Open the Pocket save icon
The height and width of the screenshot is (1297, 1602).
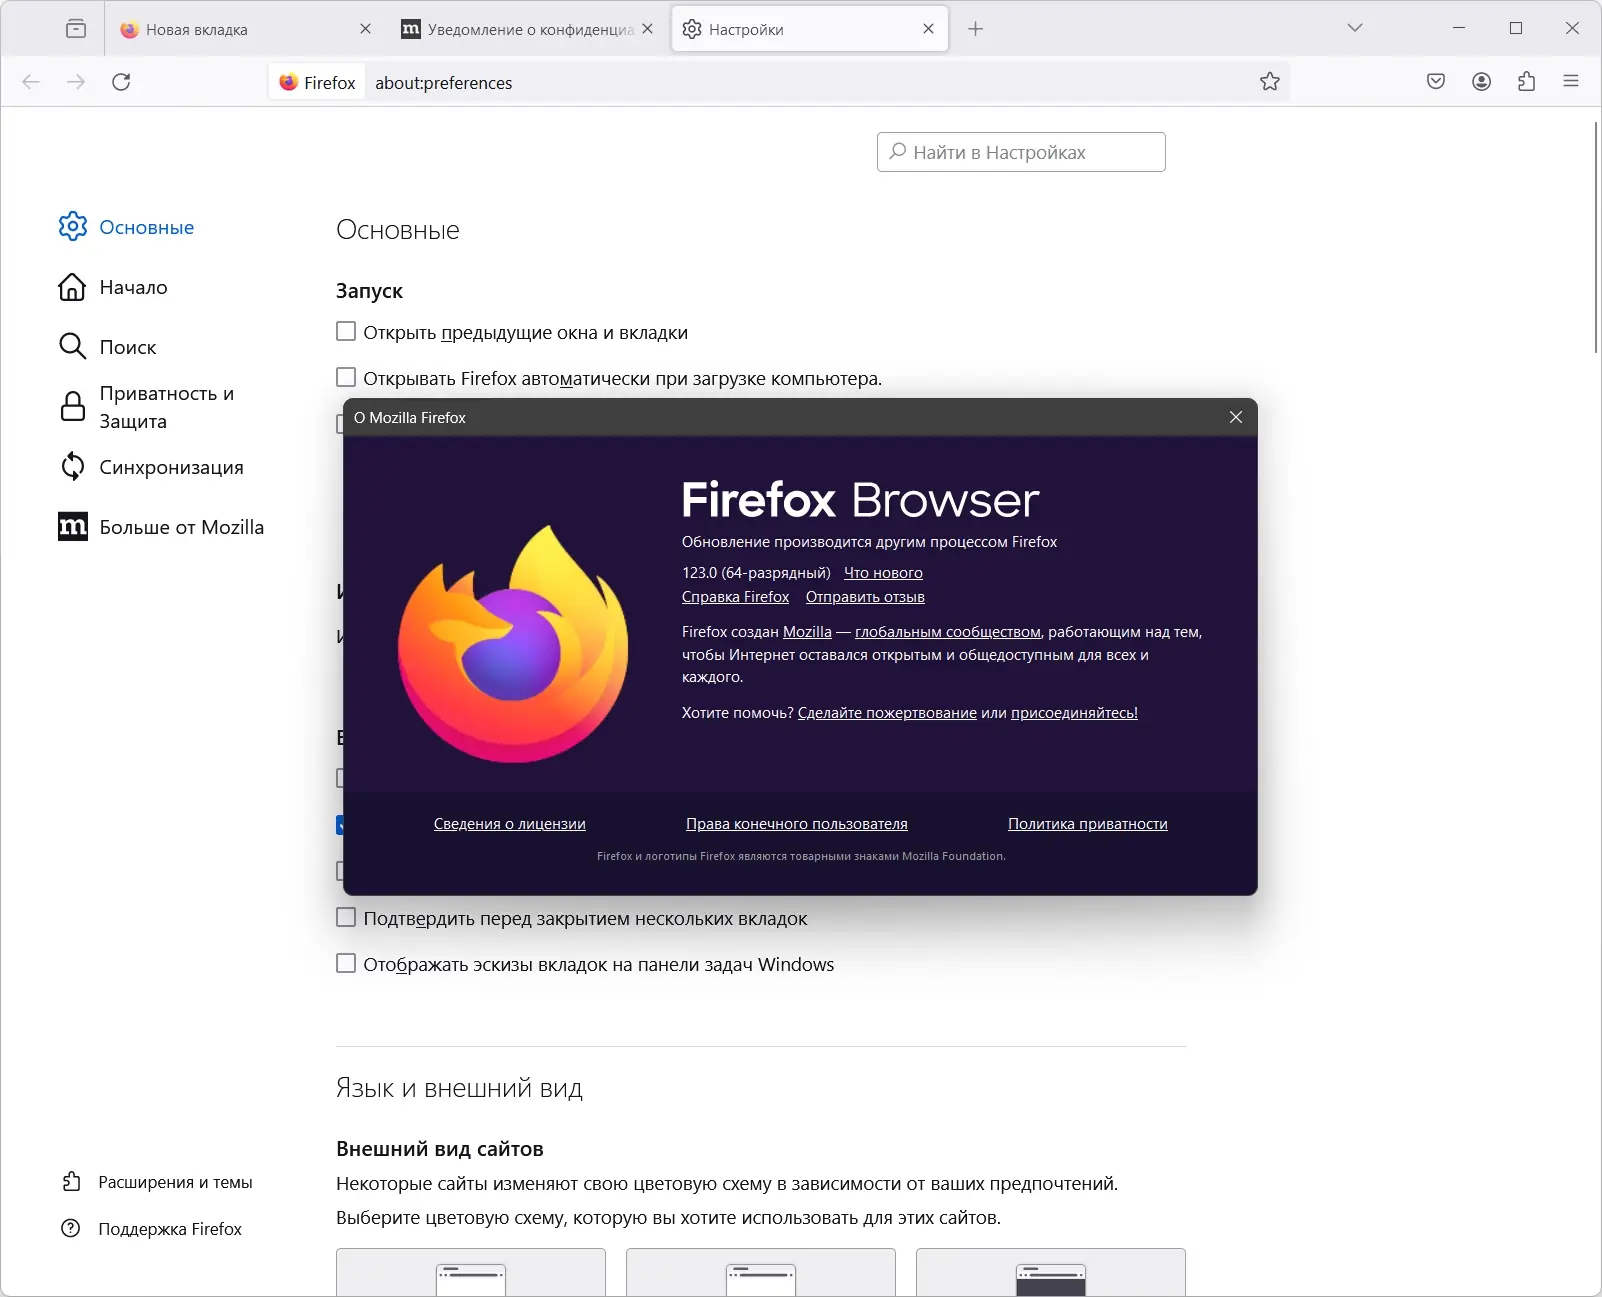point(1436,82)
